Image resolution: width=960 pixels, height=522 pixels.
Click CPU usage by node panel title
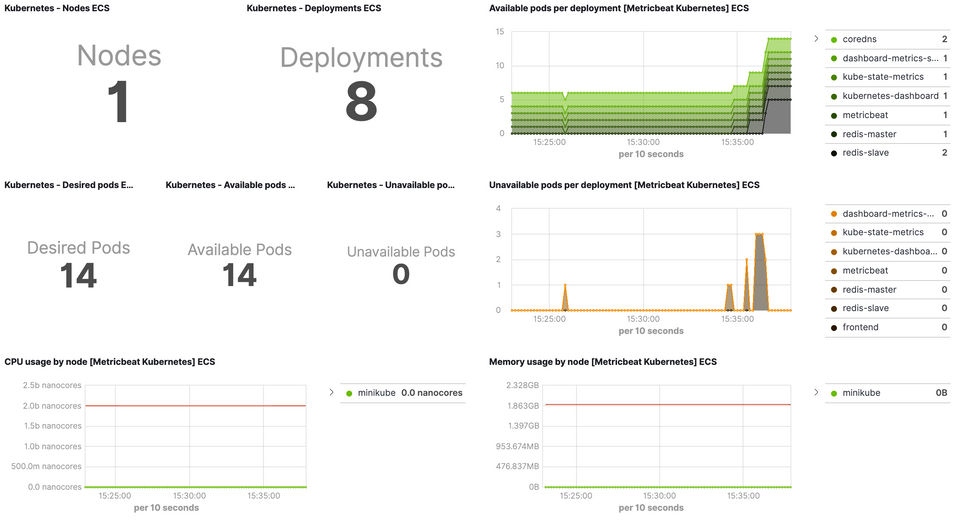[x=110, y=362]
